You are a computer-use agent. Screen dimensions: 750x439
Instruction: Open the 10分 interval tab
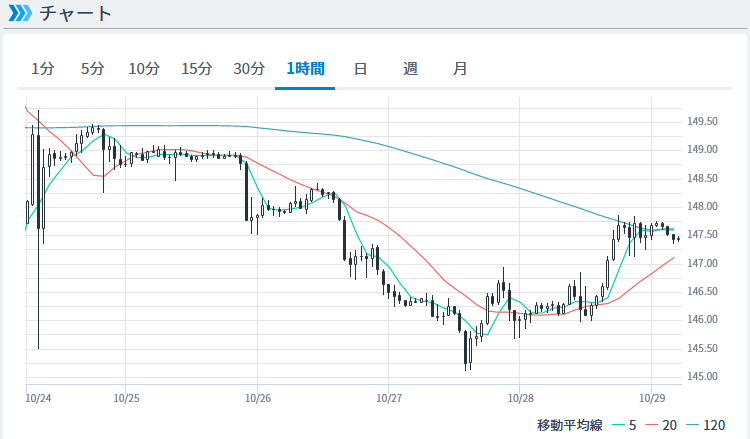pyautogui.click(x=144, y=69)
